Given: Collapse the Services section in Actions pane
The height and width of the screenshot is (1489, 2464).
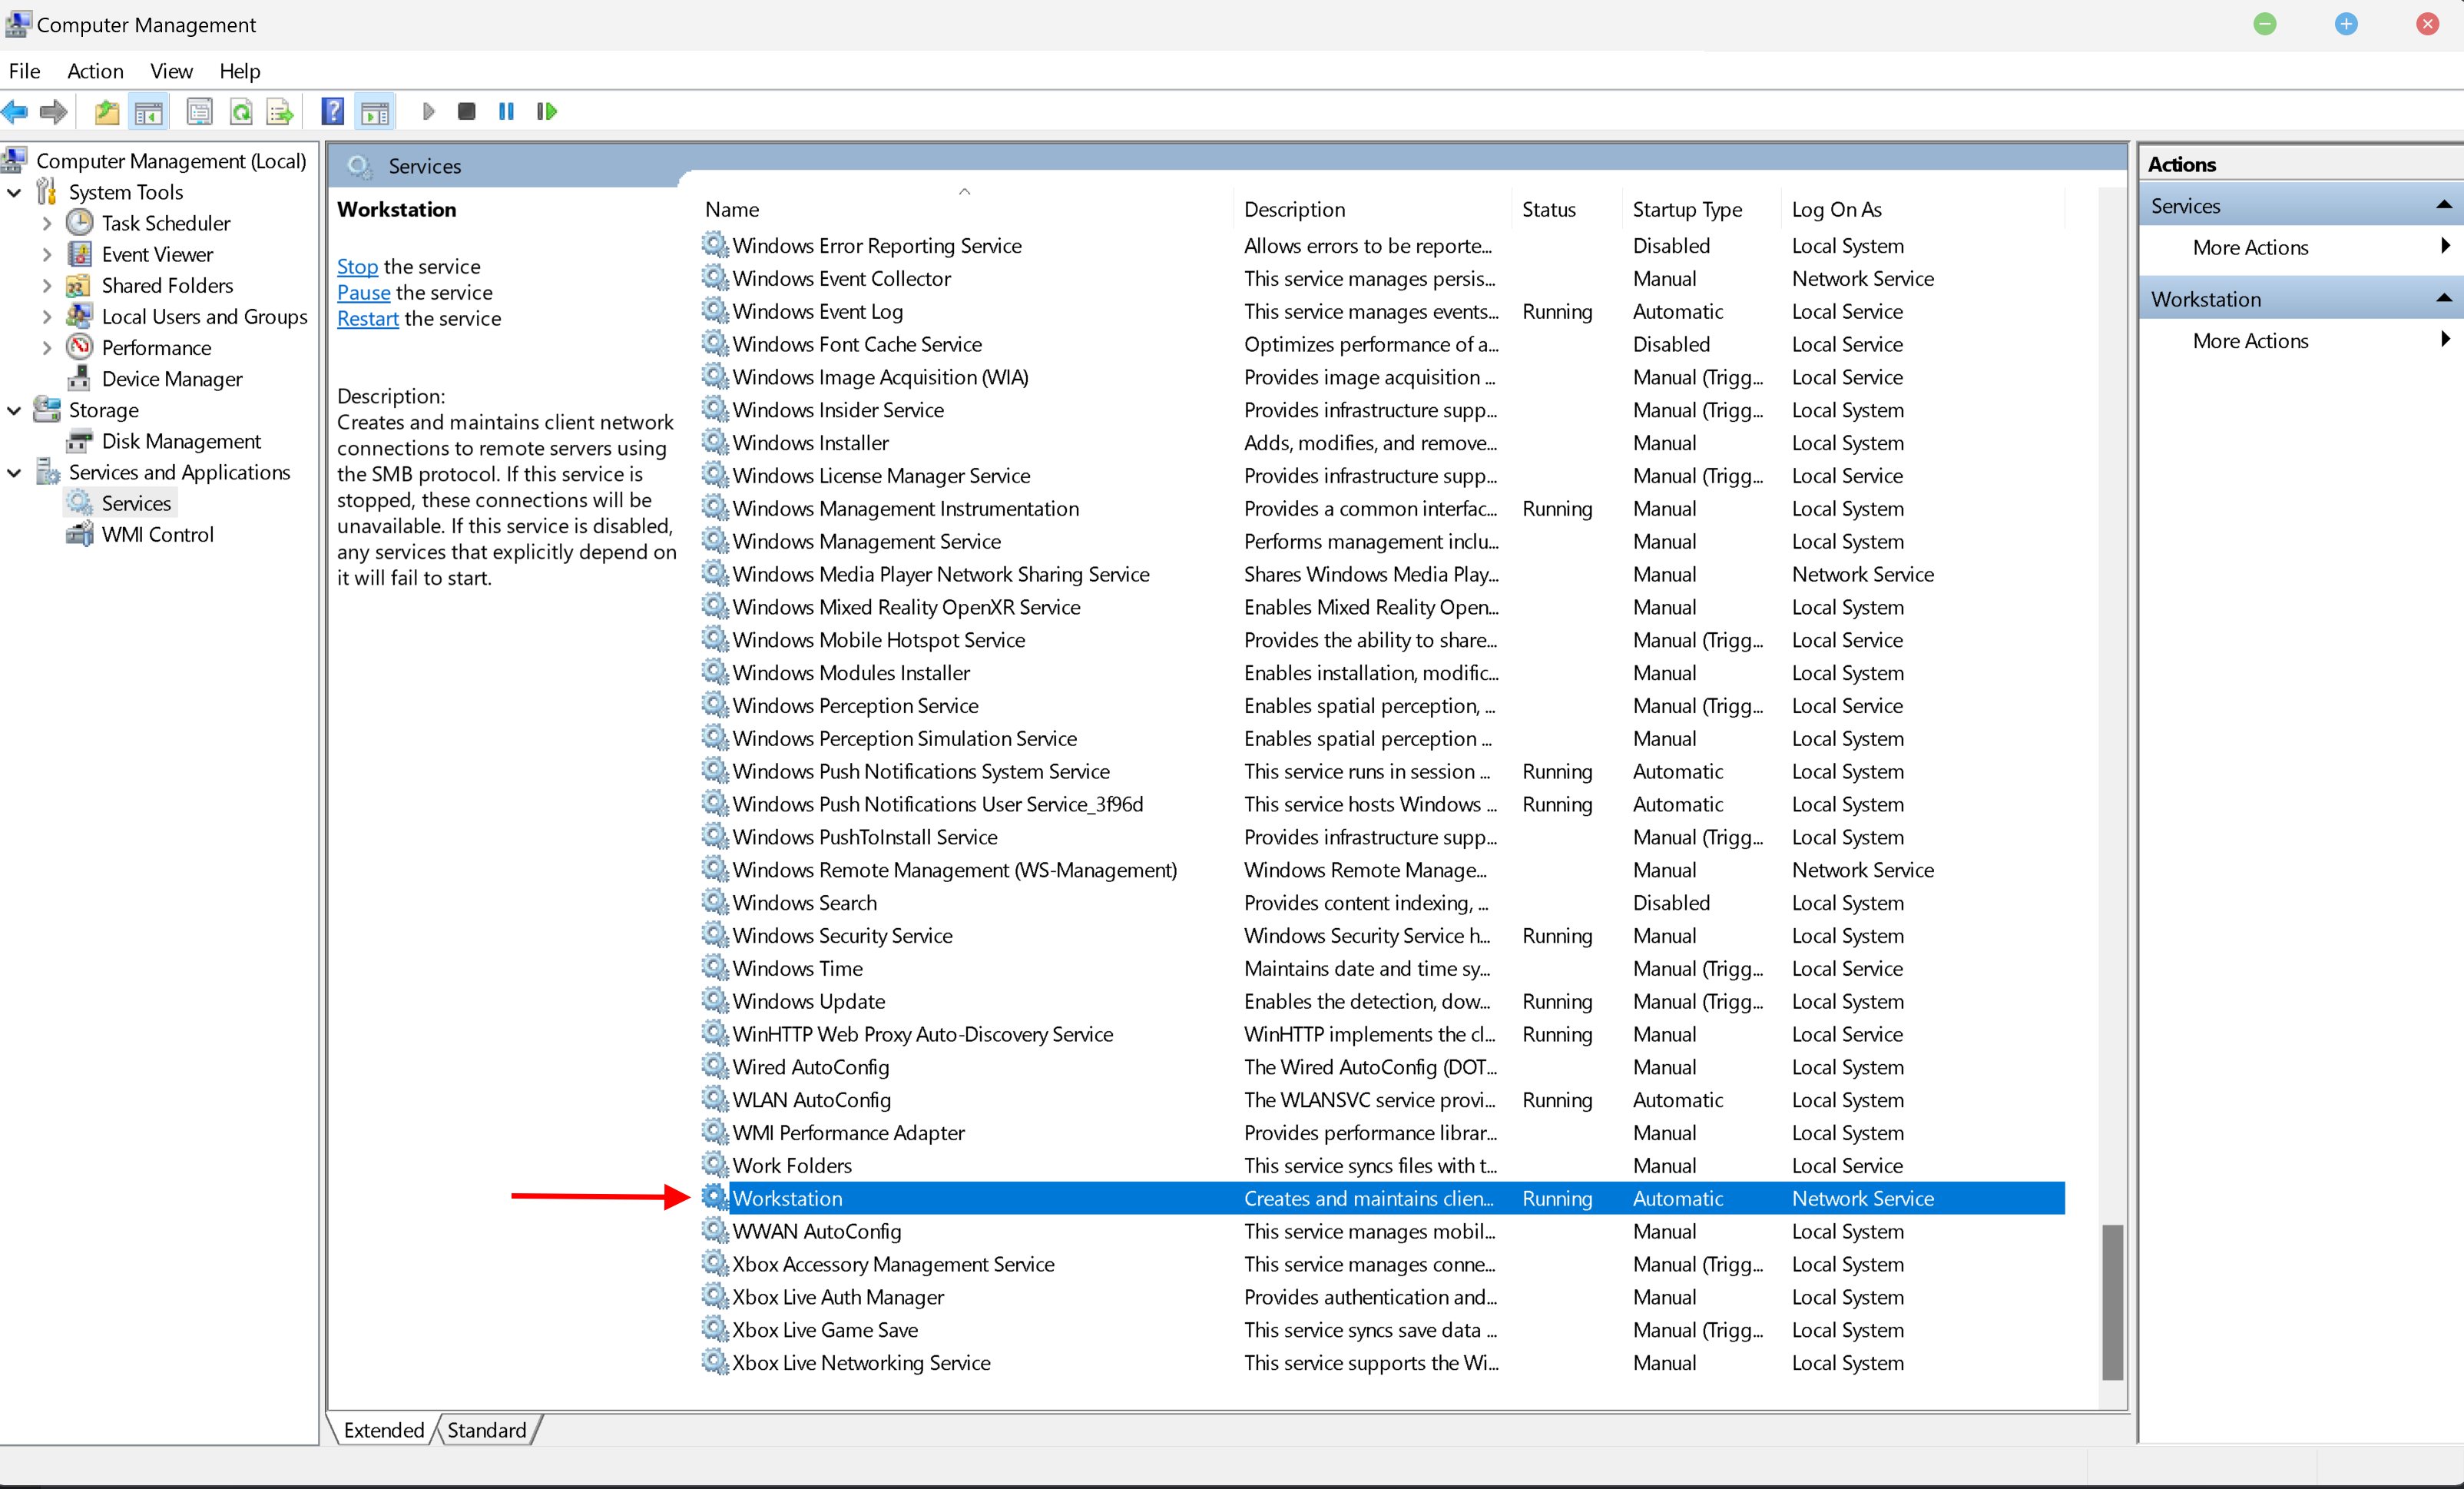Looking at the screenshot, I should (x=2443, y=205).
